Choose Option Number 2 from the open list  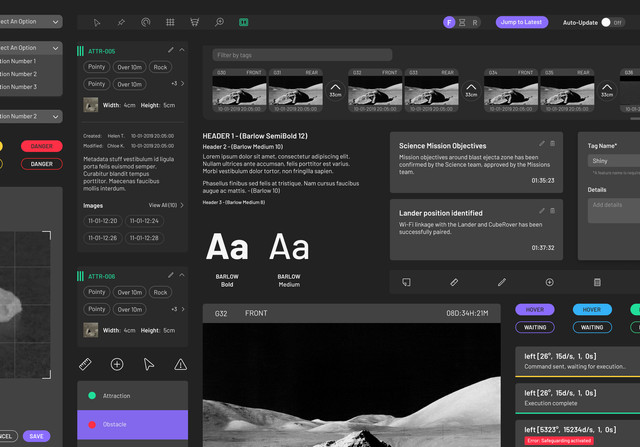click(29, 74)
